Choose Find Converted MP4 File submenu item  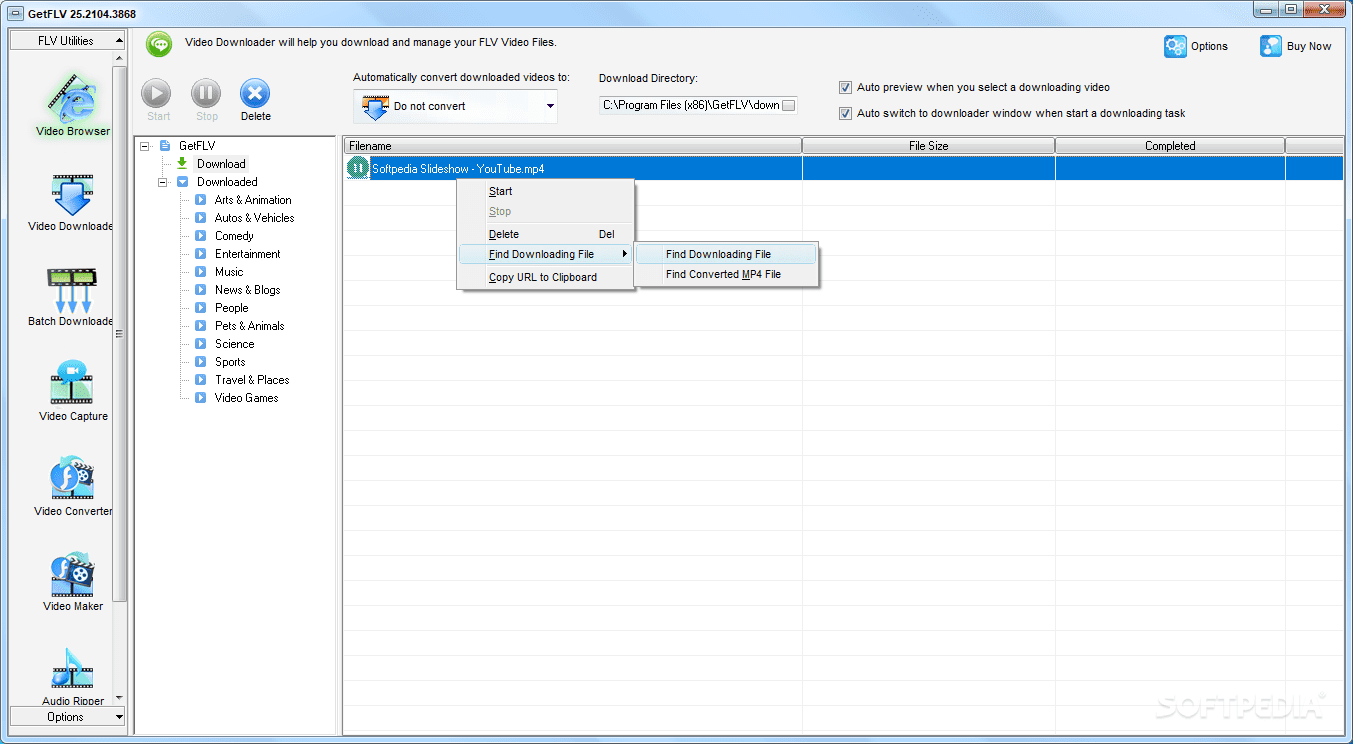723,274
